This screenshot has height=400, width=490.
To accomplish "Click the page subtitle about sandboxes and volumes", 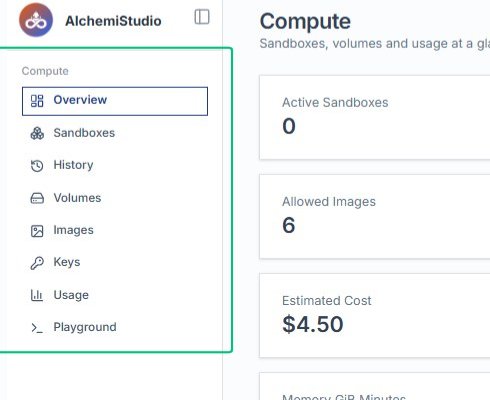I will click(x=375, y=44).
